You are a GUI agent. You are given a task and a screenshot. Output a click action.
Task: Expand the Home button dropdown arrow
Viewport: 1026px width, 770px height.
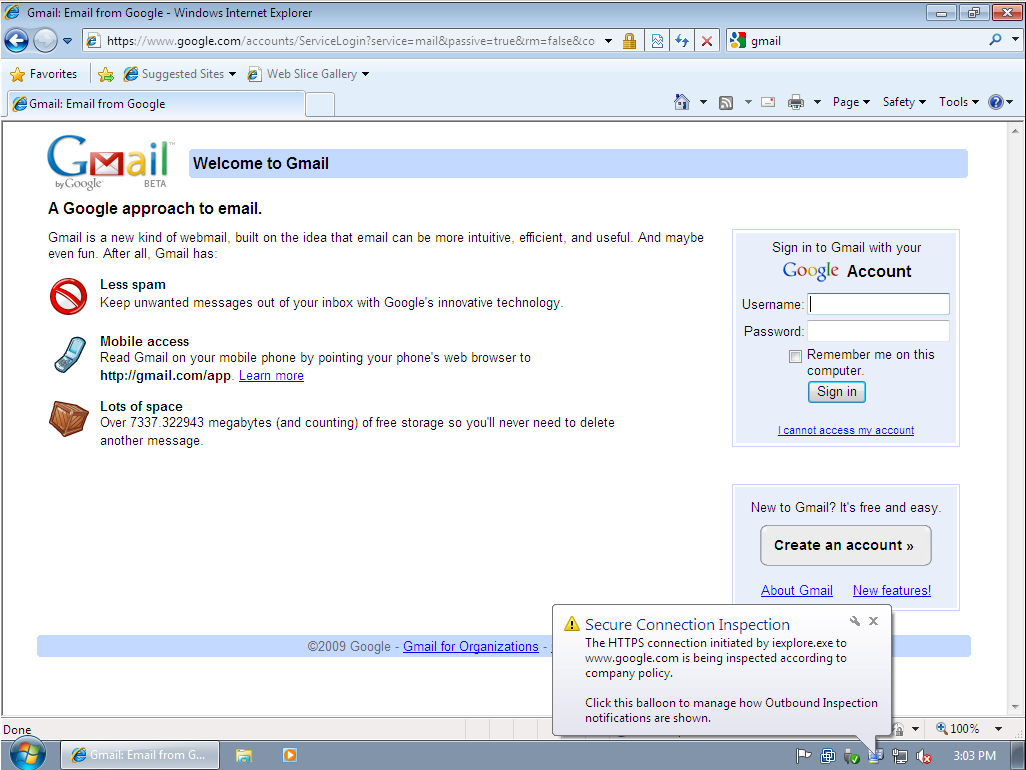tap(703, 102)
